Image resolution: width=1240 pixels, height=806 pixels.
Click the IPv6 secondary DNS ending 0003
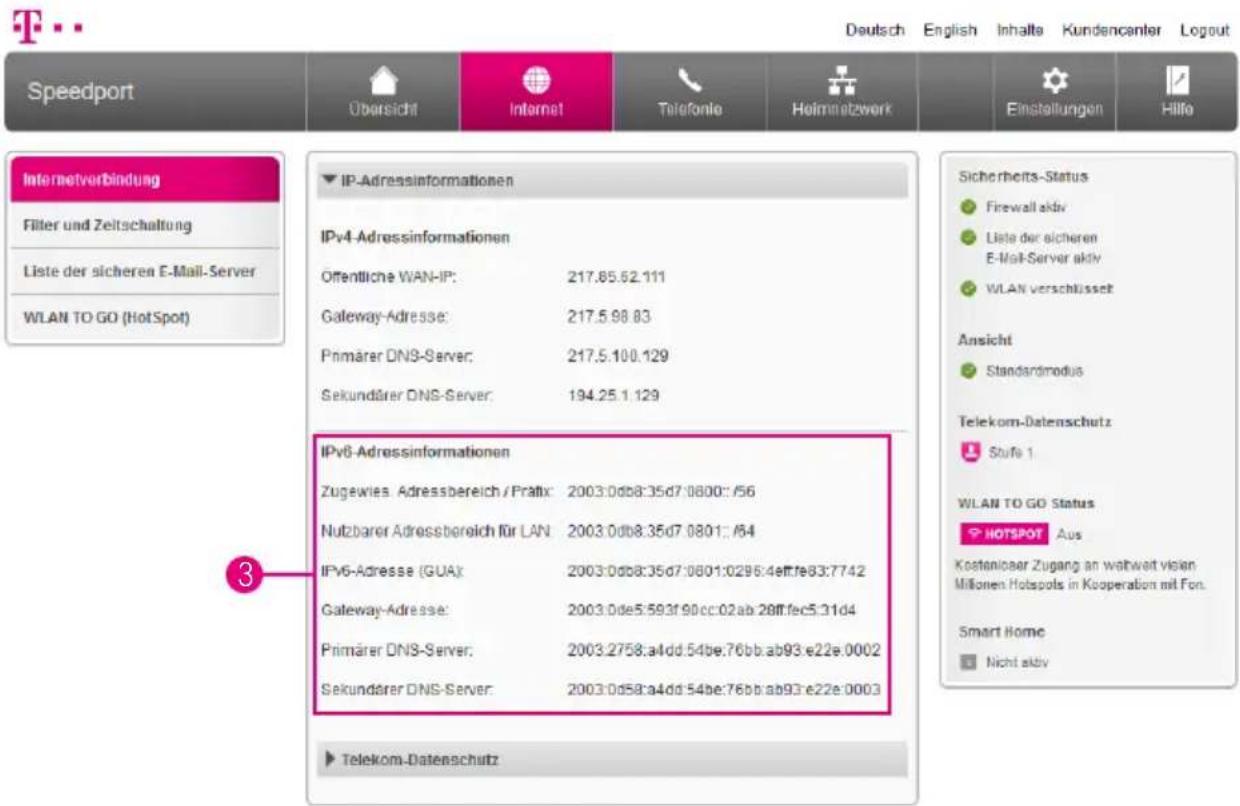pos(723,690)
